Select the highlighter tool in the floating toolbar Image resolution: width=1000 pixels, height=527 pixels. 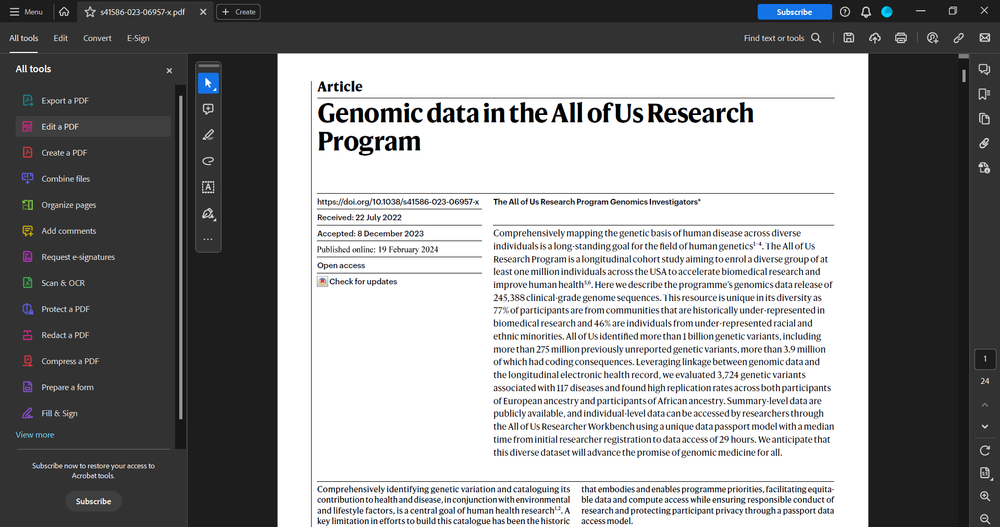click(208, 135)
